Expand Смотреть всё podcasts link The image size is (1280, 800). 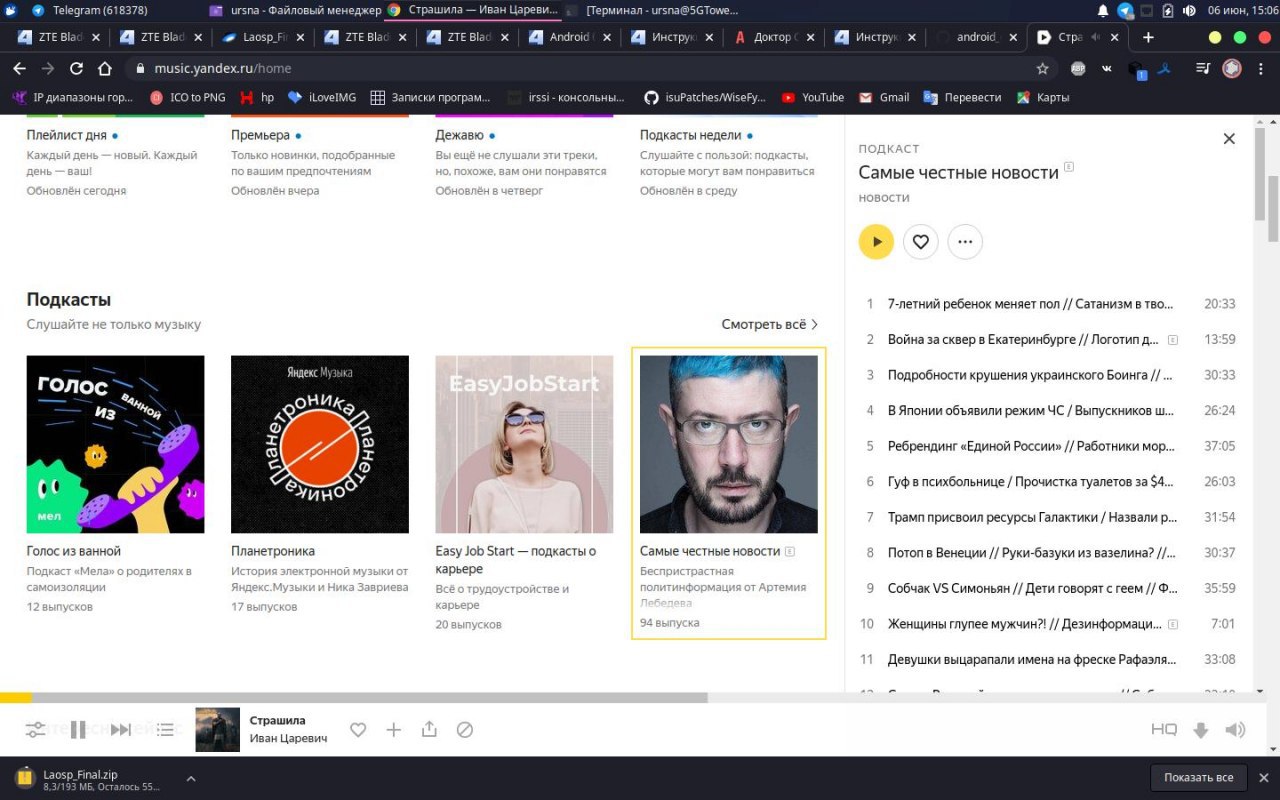coord(770,324)
